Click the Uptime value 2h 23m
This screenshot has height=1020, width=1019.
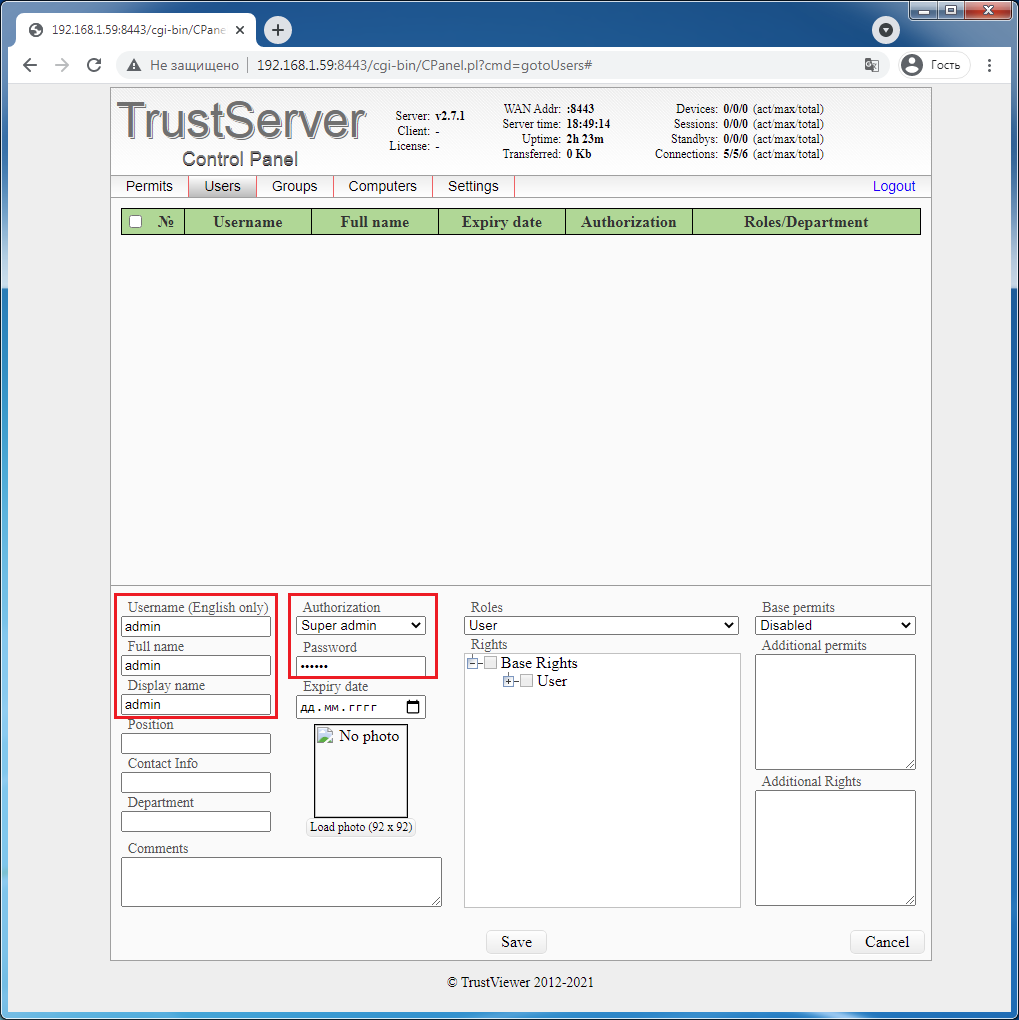point(585,139)
